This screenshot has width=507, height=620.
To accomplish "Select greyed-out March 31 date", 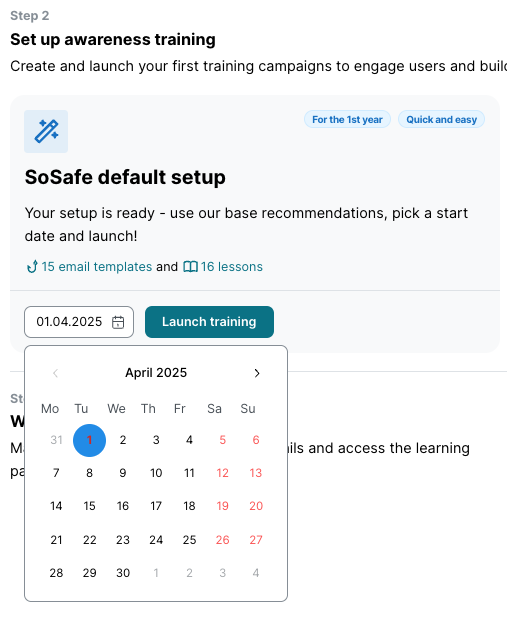I will pos(56,440).
